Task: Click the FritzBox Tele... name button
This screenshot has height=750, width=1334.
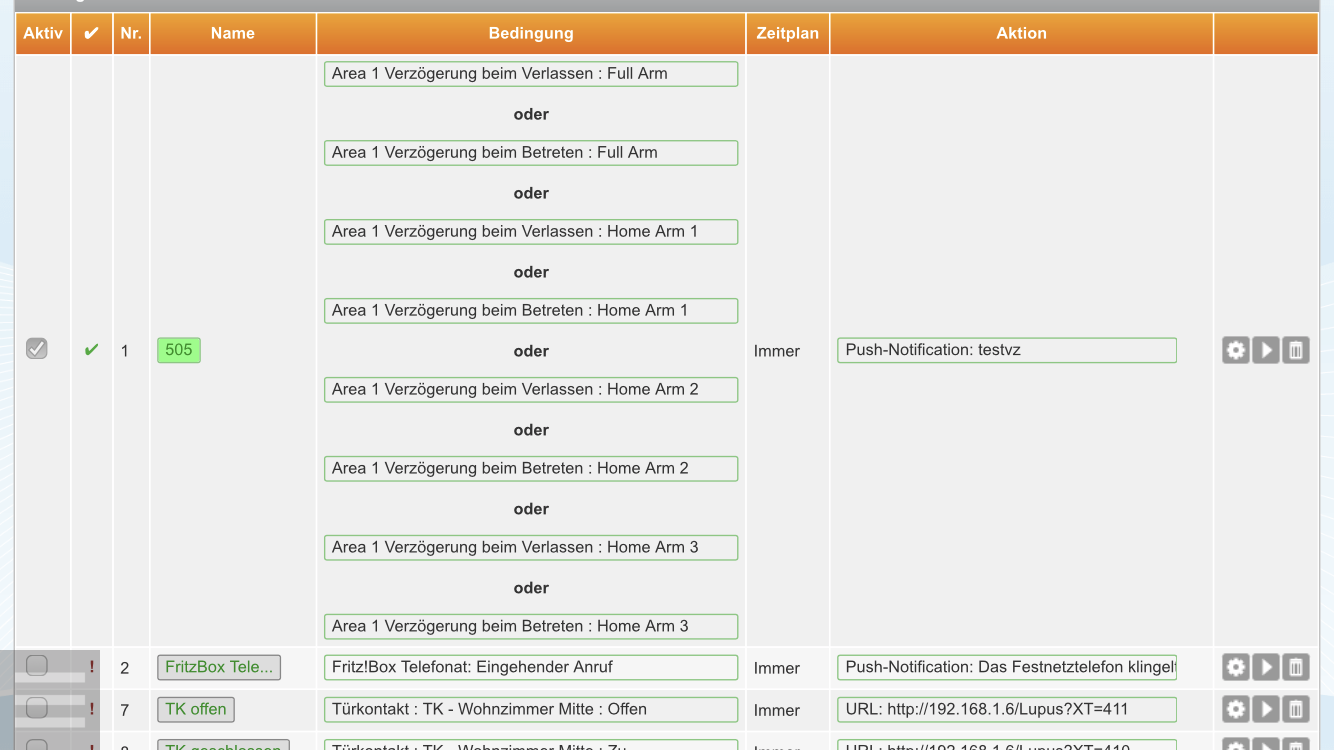Action: pos(218,667)
